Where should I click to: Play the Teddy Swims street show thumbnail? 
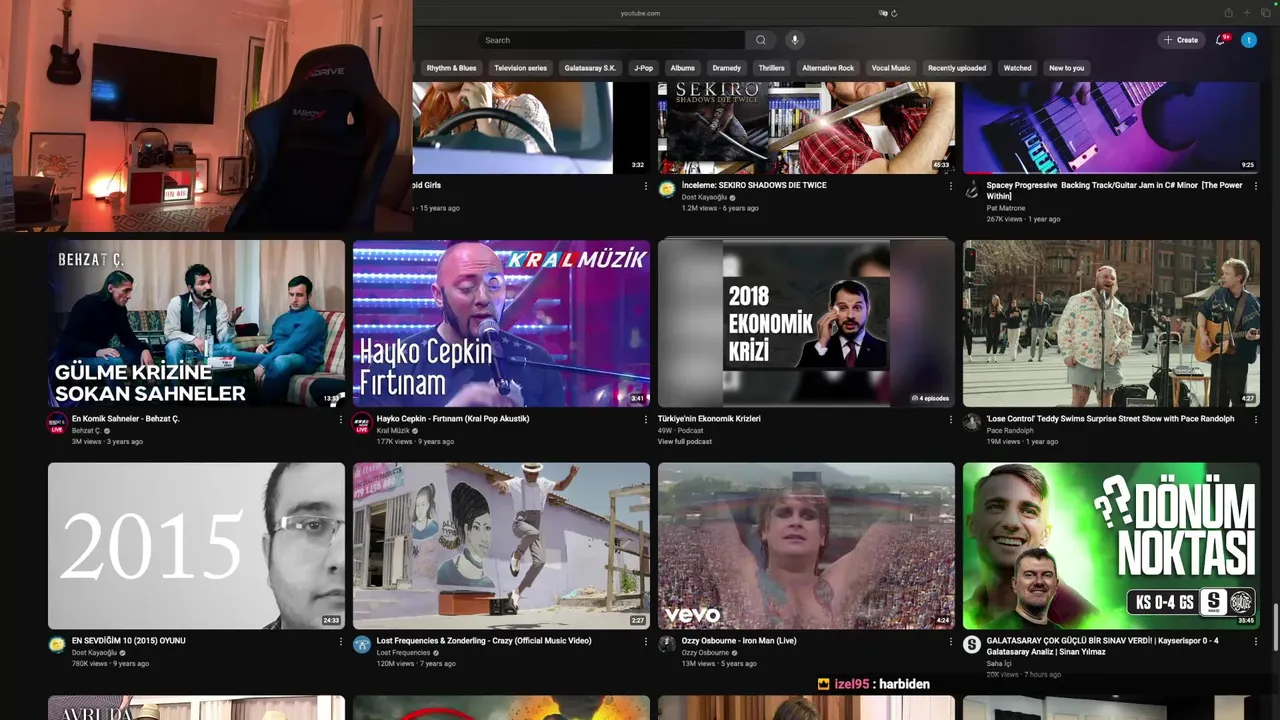pyautogui.click(x=1111, y=323)
